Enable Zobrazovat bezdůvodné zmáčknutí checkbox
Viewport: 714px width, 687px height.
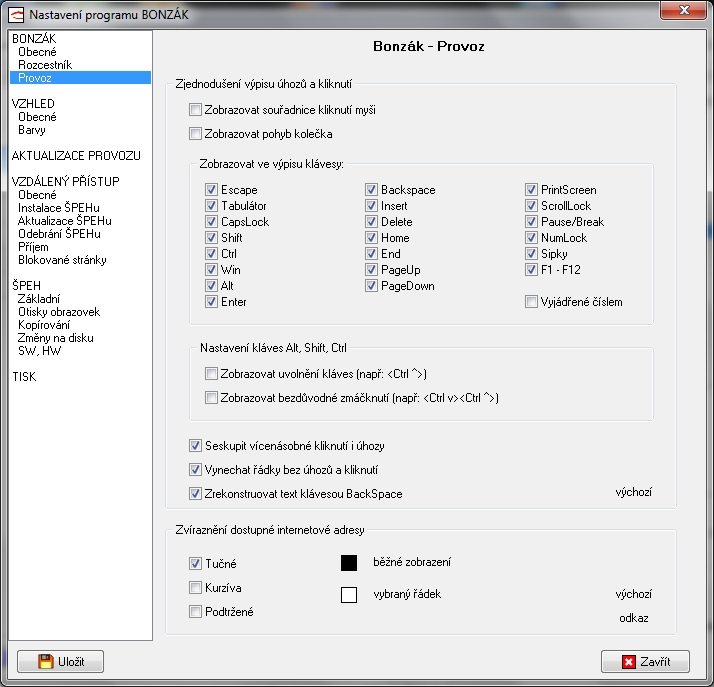pos(211,398)
